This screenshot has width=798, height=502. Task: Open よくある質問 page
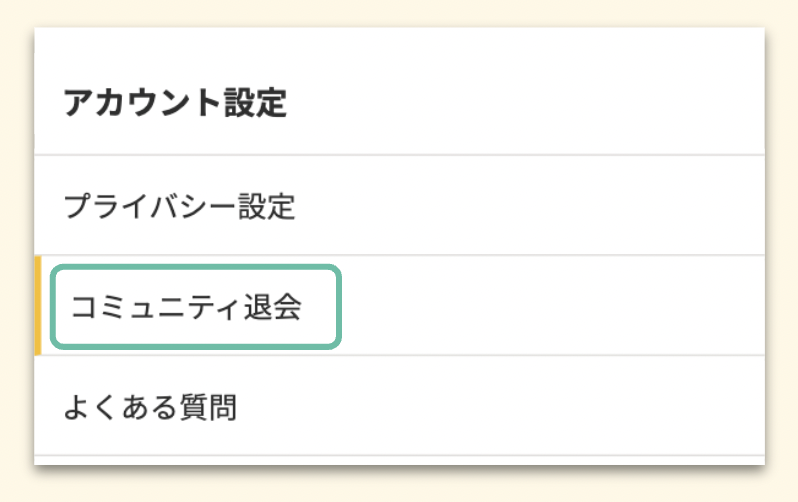150,407
